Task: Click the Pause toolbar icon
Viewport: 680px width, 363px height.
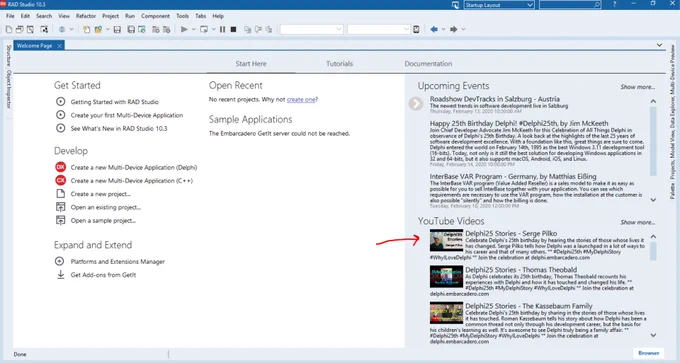Action: [222, 29]
